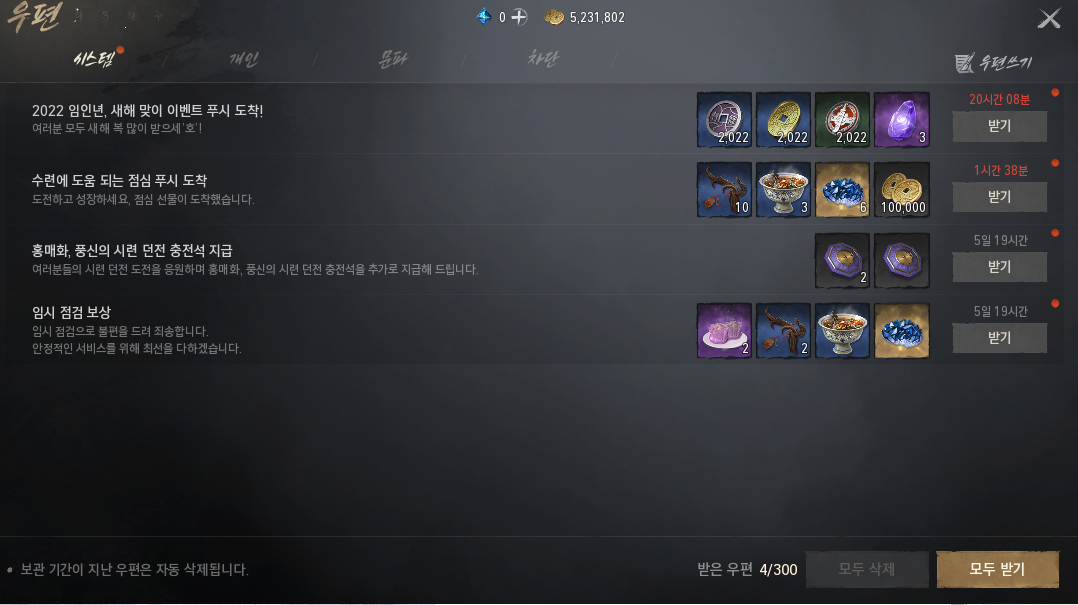
Task: Click 받기 for the 2022 새해 event mail
Action: [1000, 126]
